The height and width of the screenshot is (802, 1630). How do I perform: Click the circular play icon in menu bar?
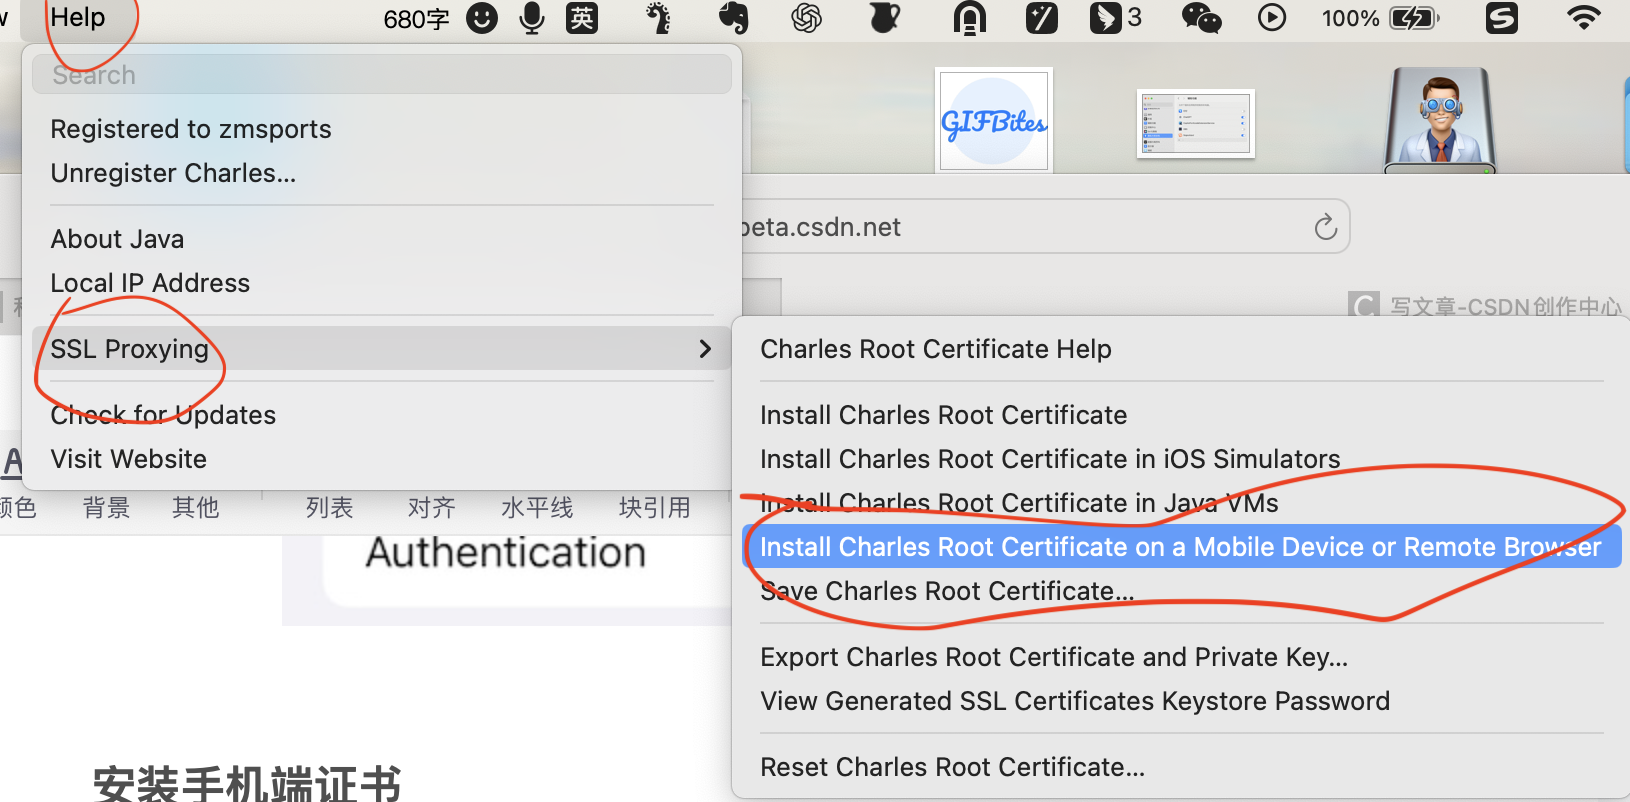[x=1272, y=18]
